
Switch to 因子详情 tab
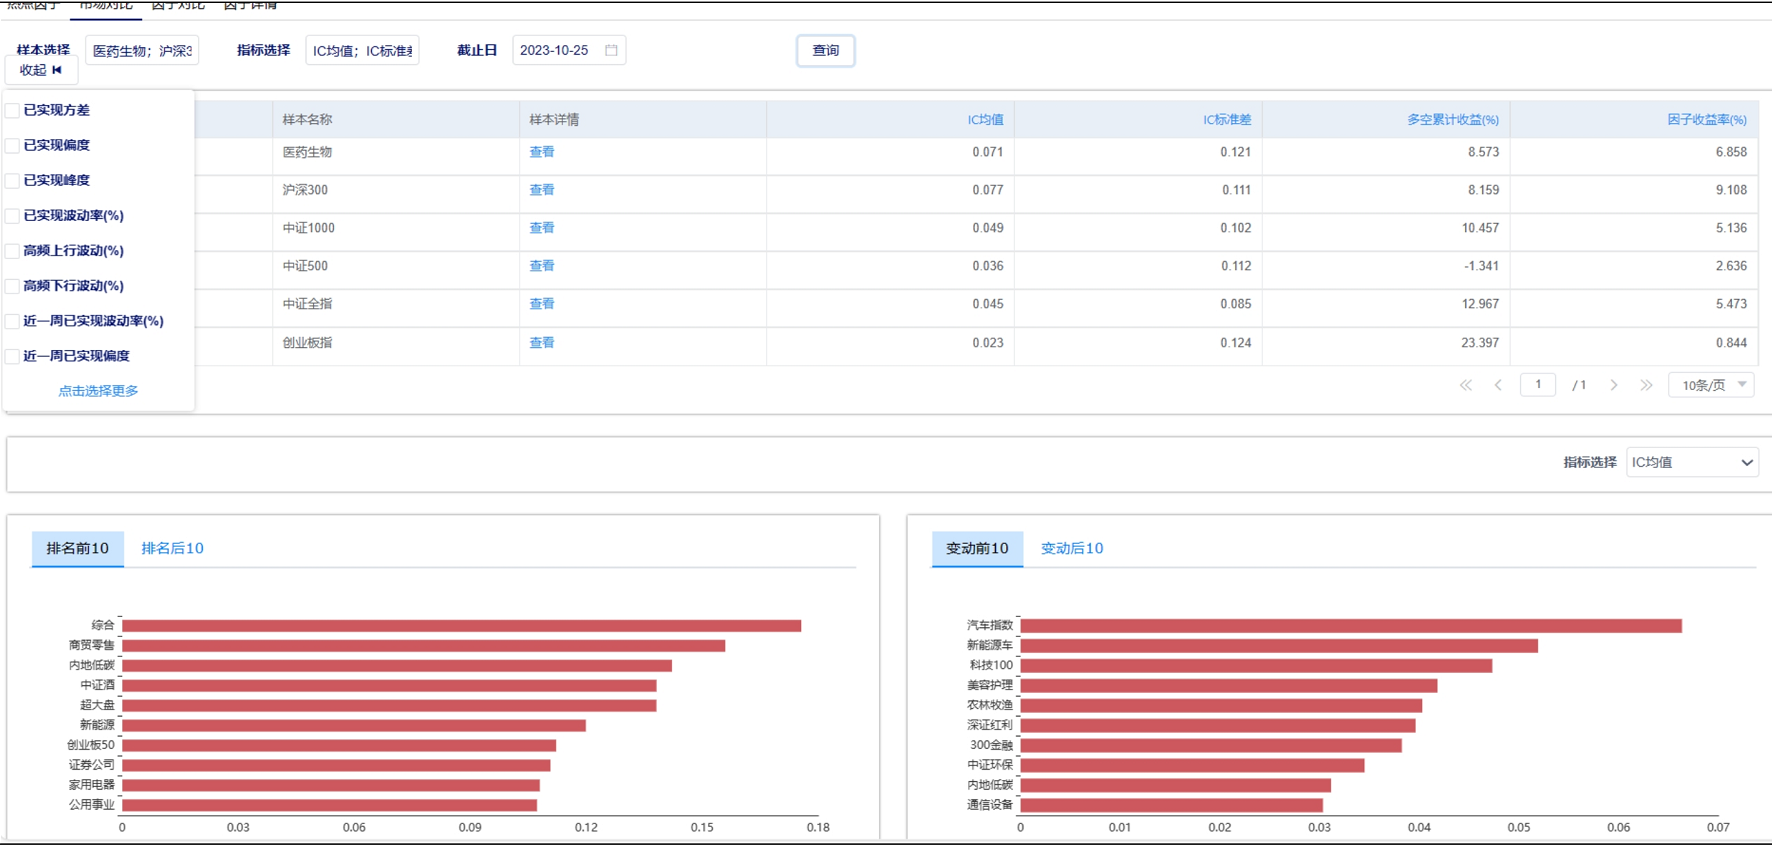pos(250,6)
